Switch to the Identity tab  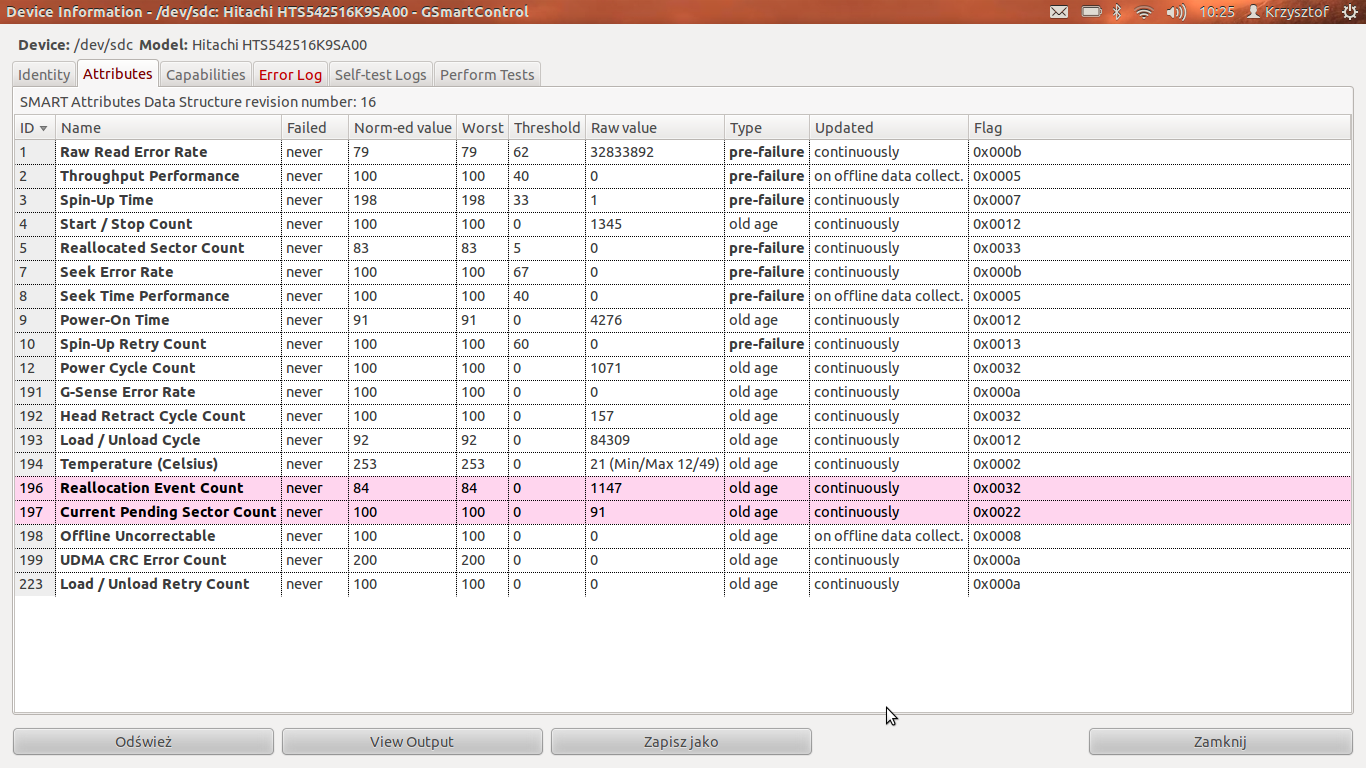tap(44, 74)
